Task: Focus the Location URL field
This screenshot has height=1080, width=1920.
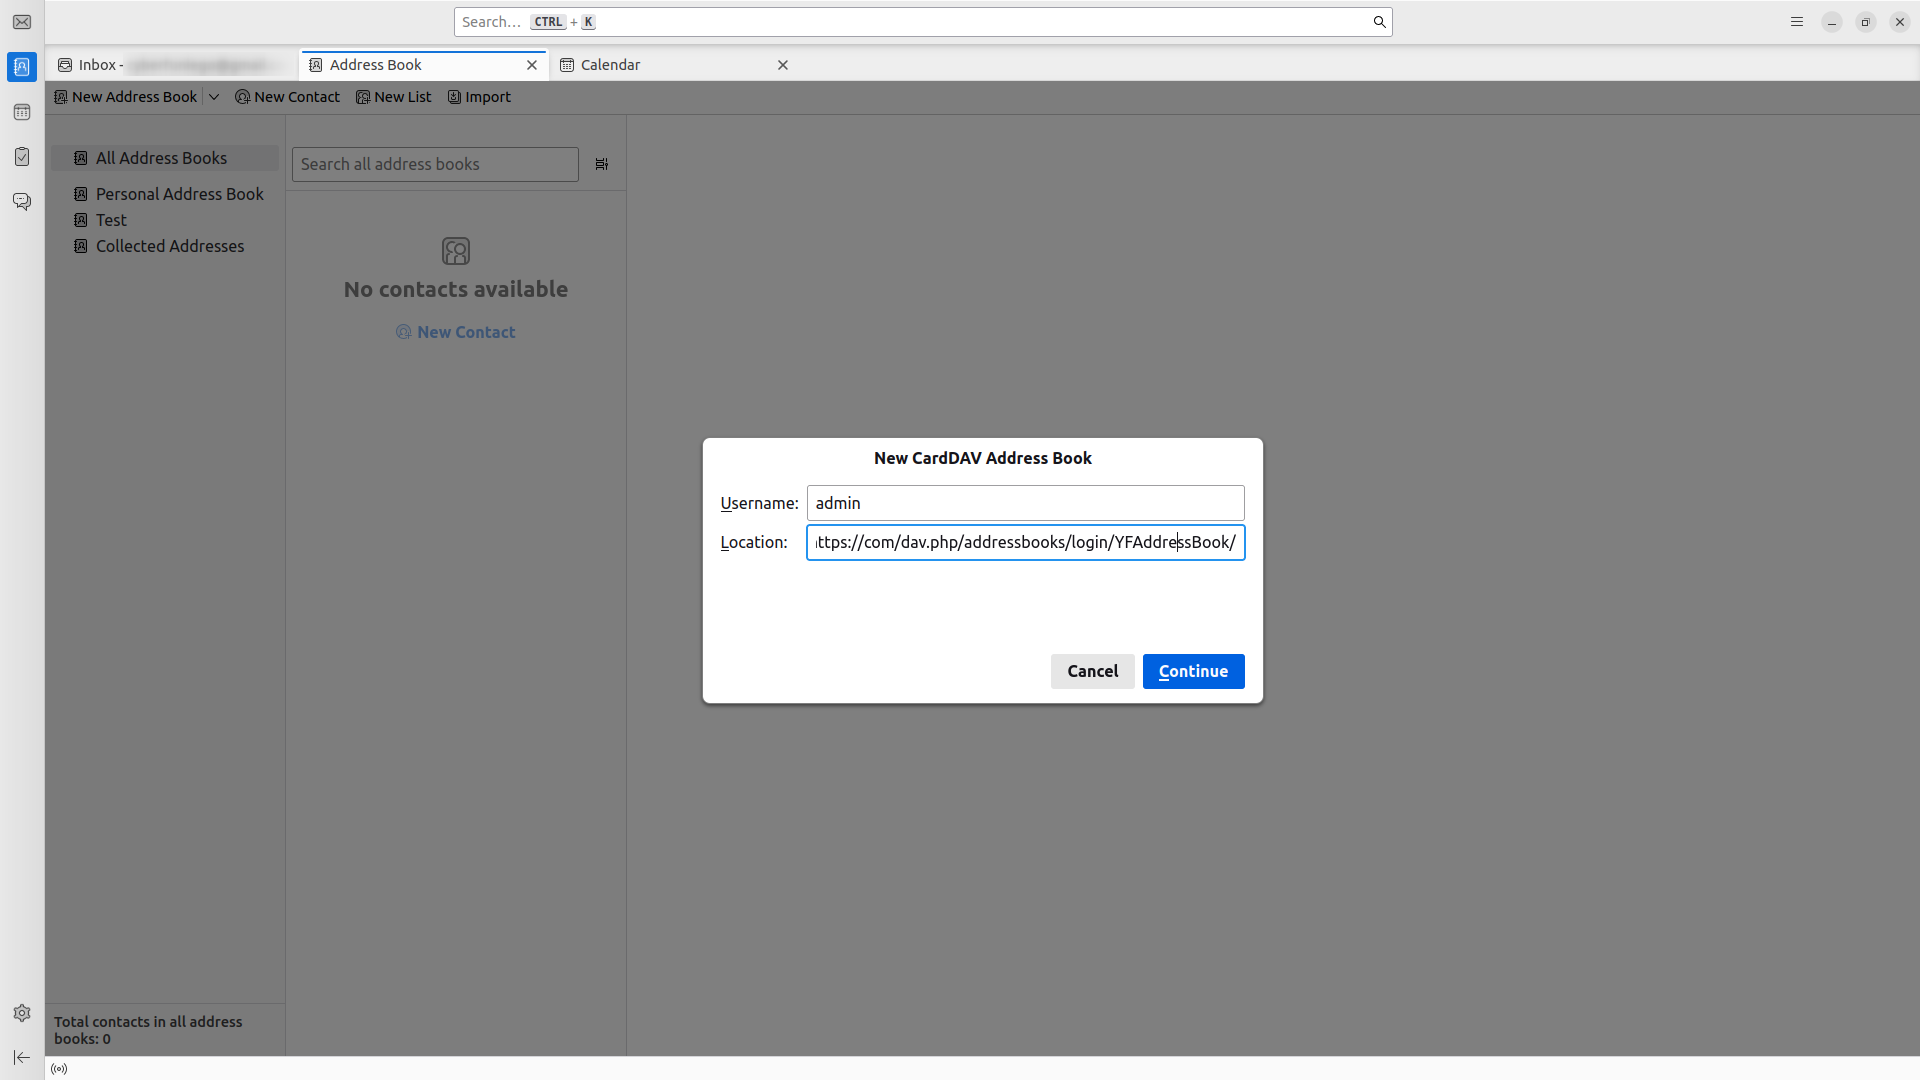Action: click(x=1025, y=542)
